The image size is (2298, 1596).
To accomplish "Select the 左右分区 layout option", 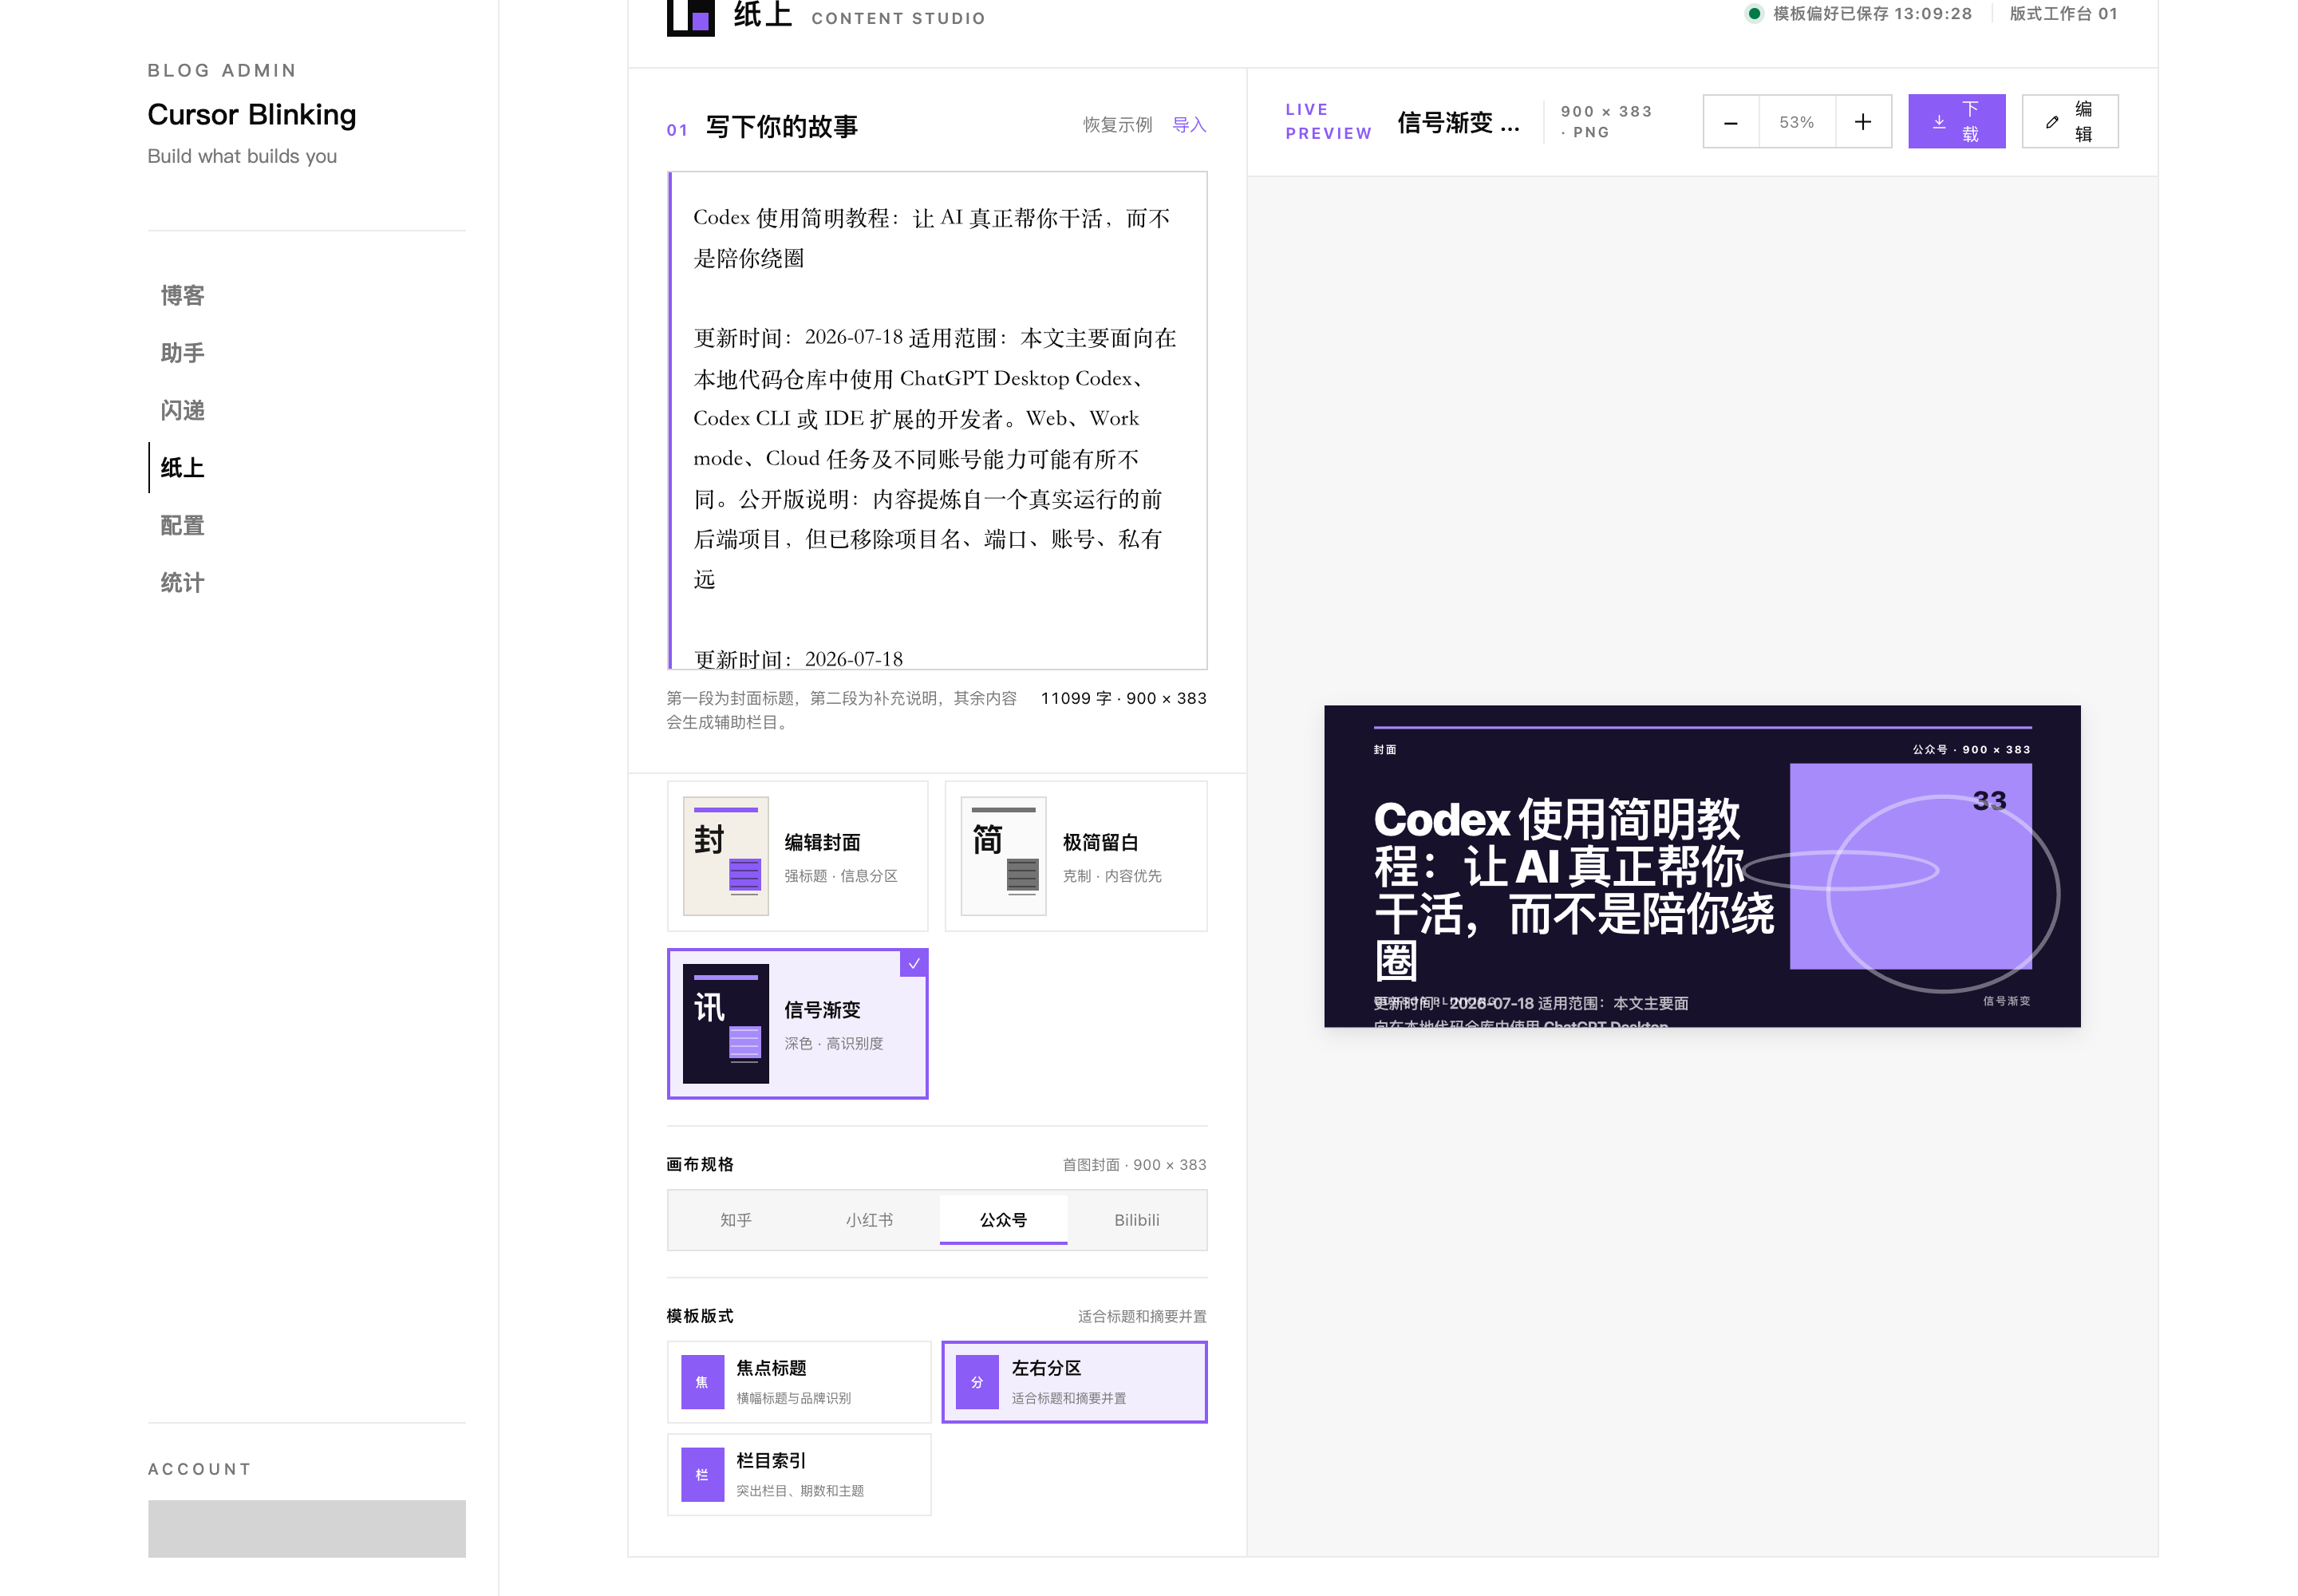I will (1075, 1382).
